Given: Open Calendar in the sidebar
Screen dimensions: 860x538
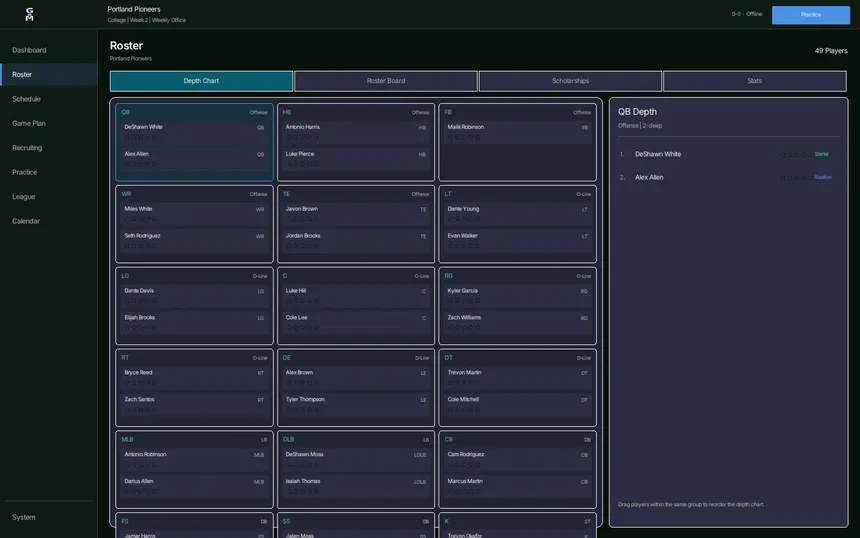Looking at the screenshot, I should [26, 221].
